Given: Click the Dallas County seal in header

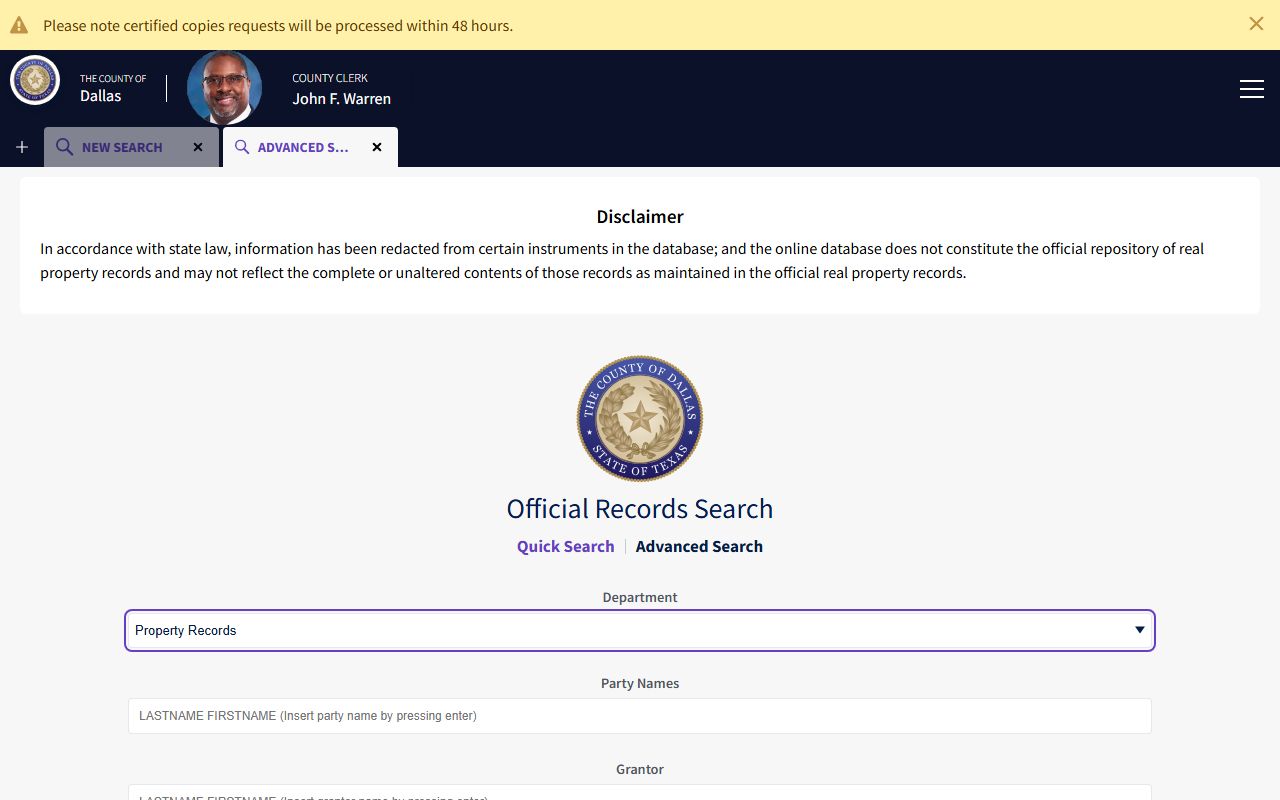Looking at the screenshot, I should pos(35,80).
